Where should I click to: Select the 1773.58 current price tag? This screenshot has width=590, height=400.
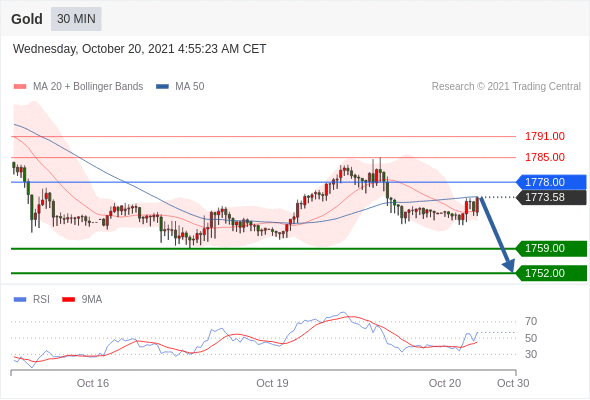coord(551,197)
